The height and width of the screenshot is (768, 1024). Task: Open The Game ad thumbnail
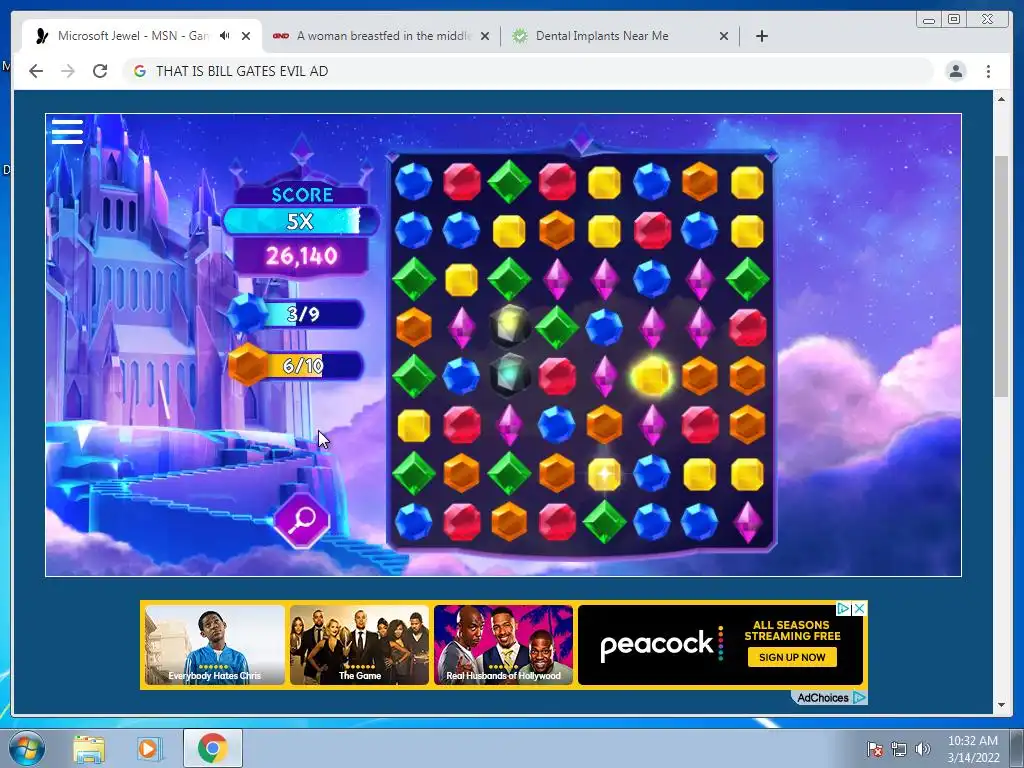pyautogui.click(x=359, y=645)
